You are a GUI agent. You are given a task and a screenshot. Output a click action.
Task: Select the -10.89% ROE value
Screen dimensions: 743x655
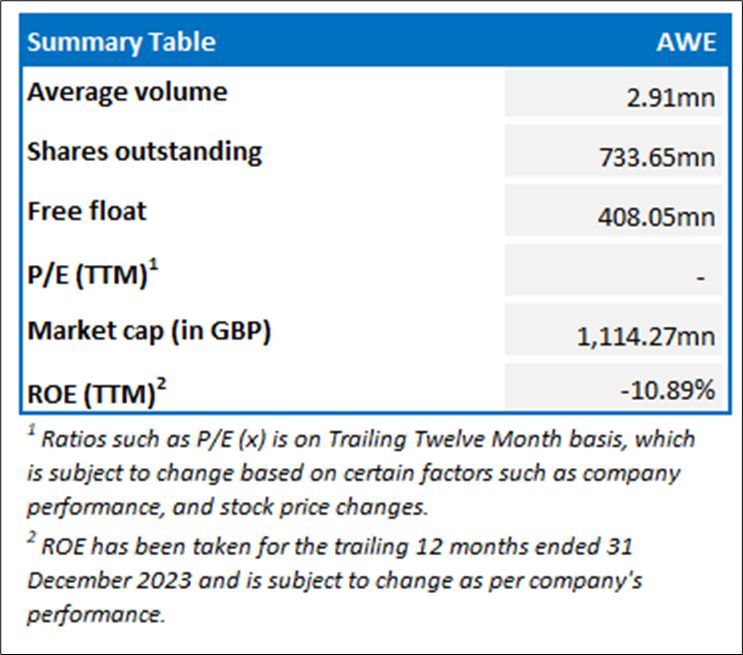click(x=669, y=391)
